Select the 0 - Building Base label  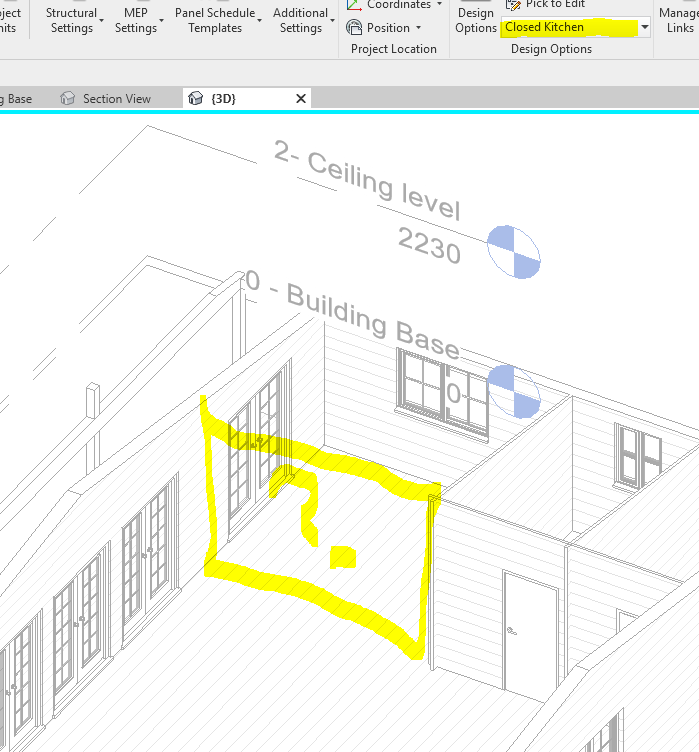pos(353,314)
